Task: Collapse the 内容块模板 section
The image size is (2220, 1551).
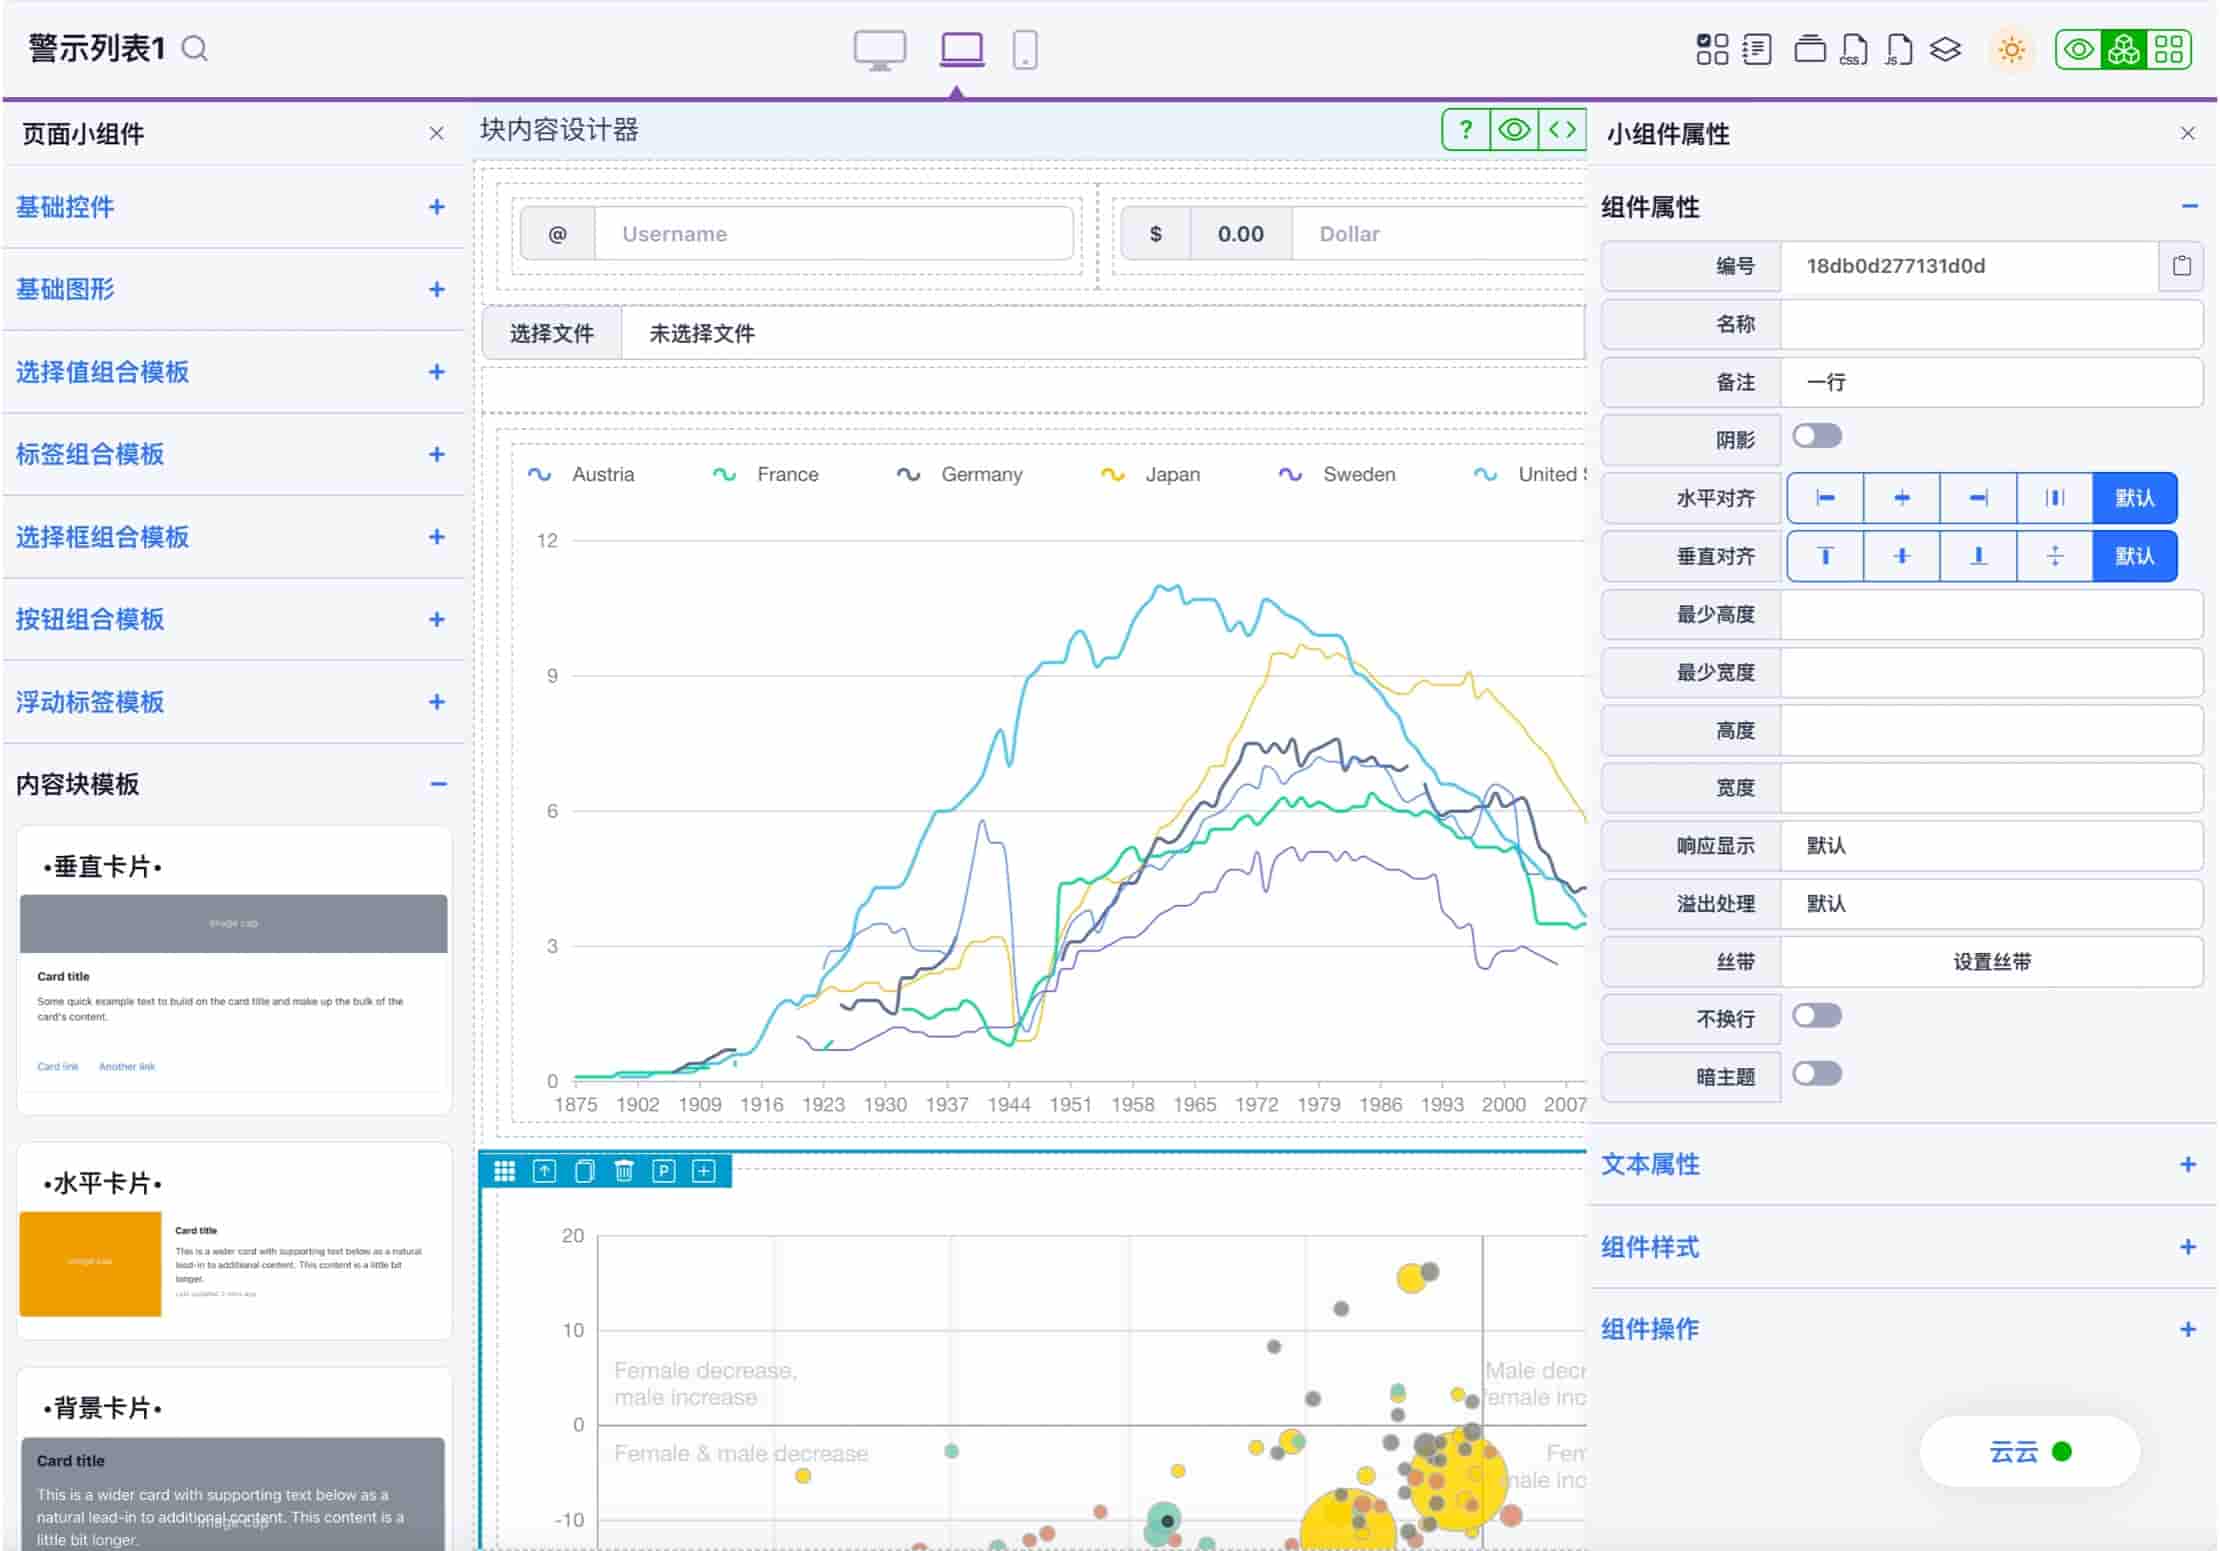Action: click(233, 784)
